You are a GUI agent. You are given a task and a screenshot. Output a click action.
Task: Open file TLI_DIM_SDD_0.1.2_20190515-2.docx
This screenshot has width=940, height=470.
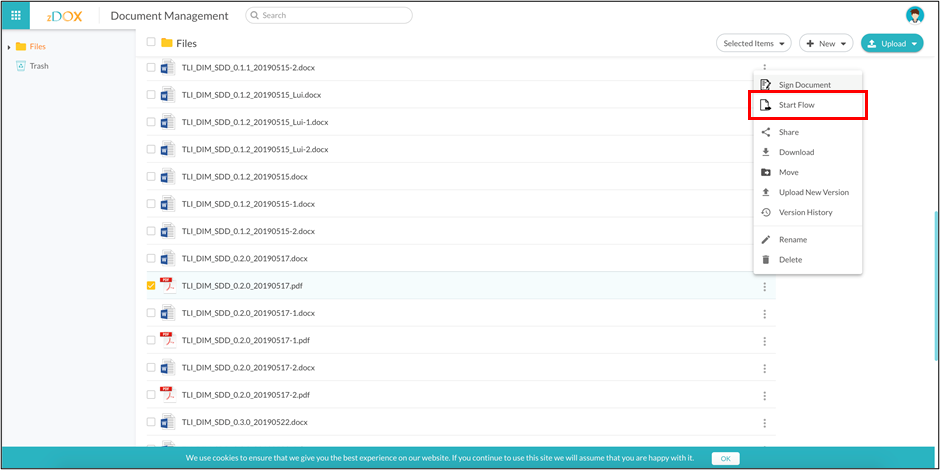point(248,231)
